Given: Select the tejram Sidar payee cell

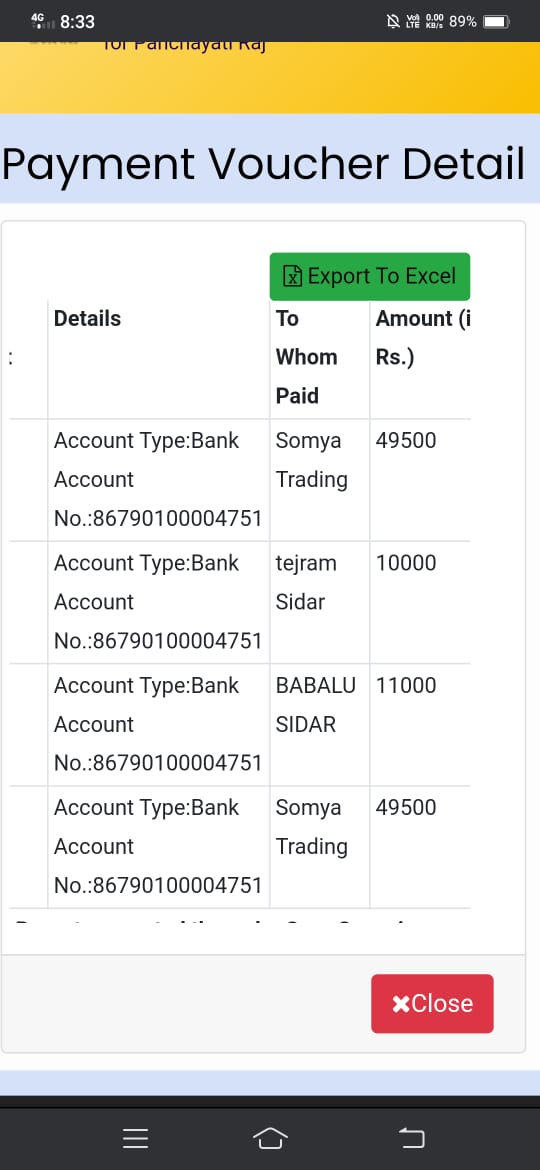Looking at the screenshot, I should tap(319, 602).
